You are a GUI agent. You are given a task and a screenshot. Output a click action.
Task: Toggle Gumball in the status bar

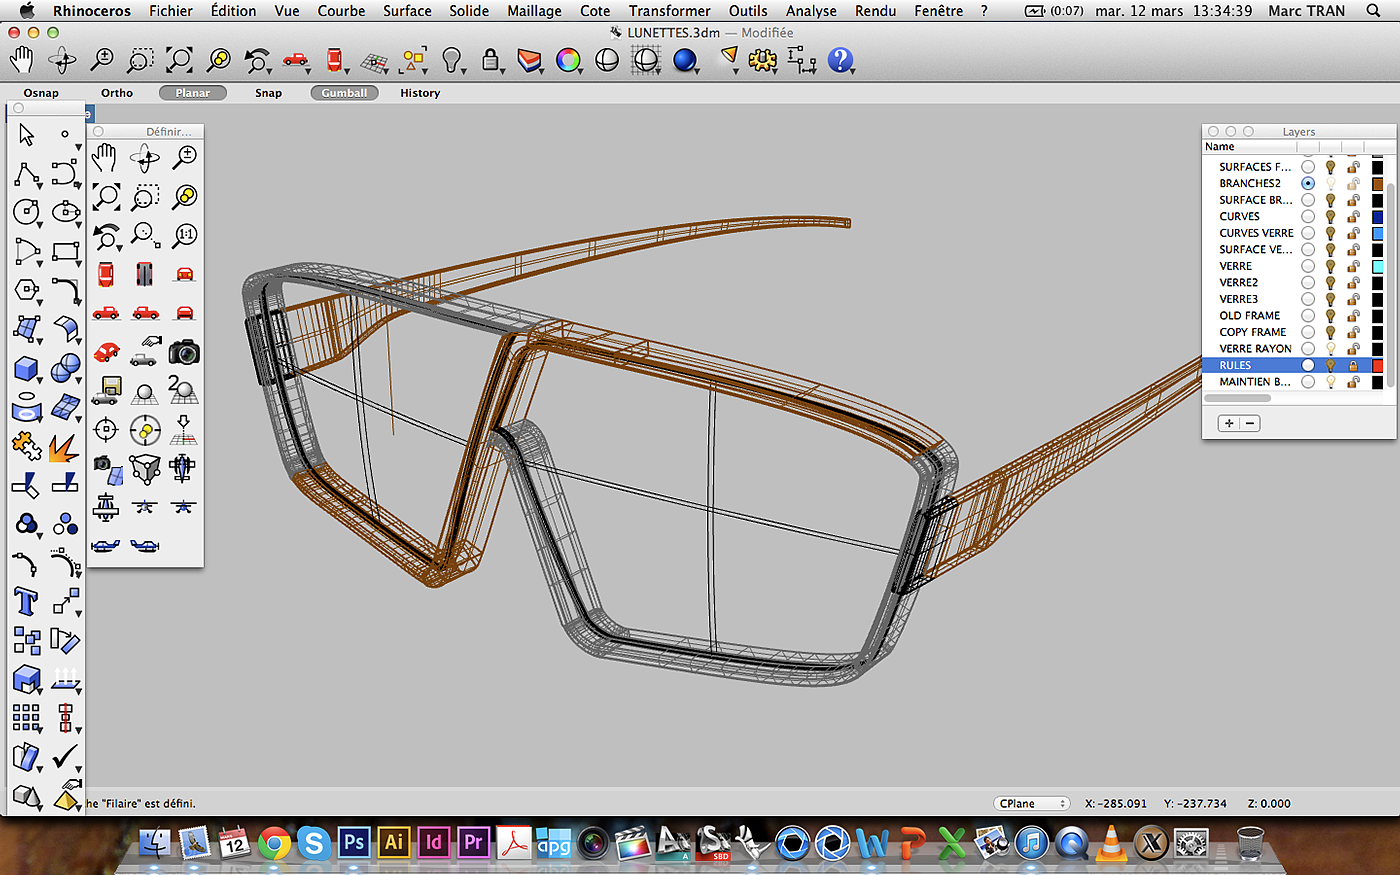[x=344, y=93]
